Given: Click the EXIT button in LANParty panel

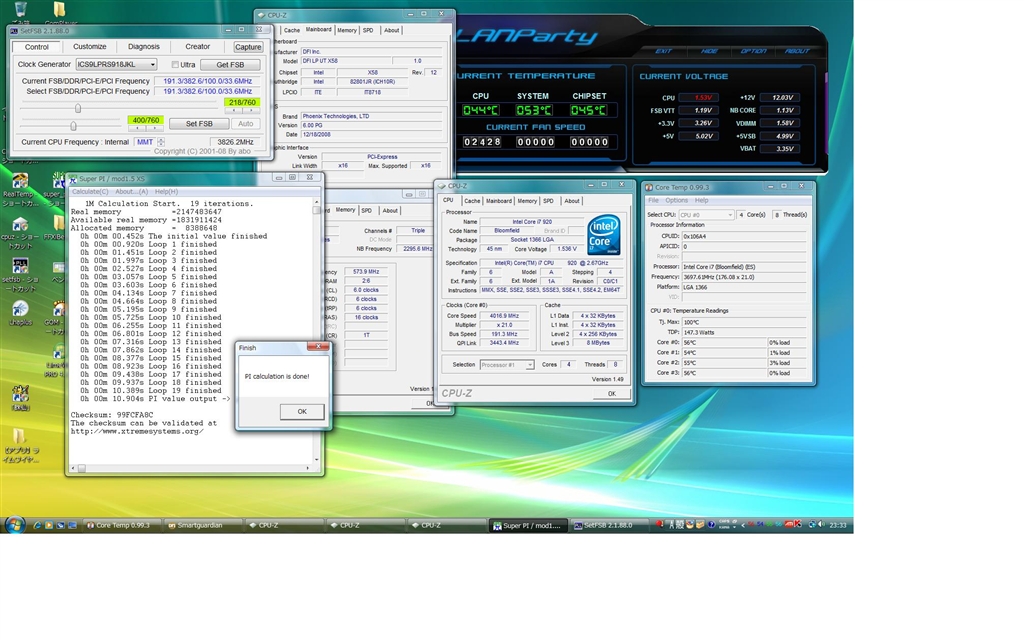Looking at the screenshot, I should pyautogui.click(x=663, y=51).
